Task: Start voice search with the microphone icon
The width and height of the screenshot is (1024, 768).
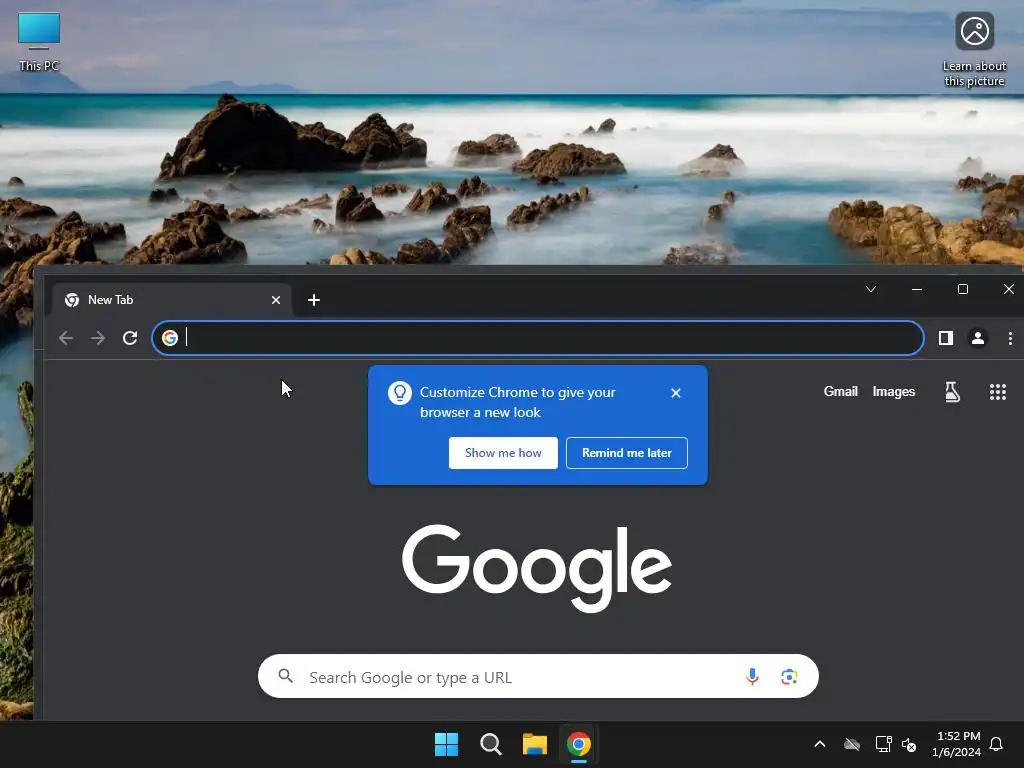Action: [752, 677]
